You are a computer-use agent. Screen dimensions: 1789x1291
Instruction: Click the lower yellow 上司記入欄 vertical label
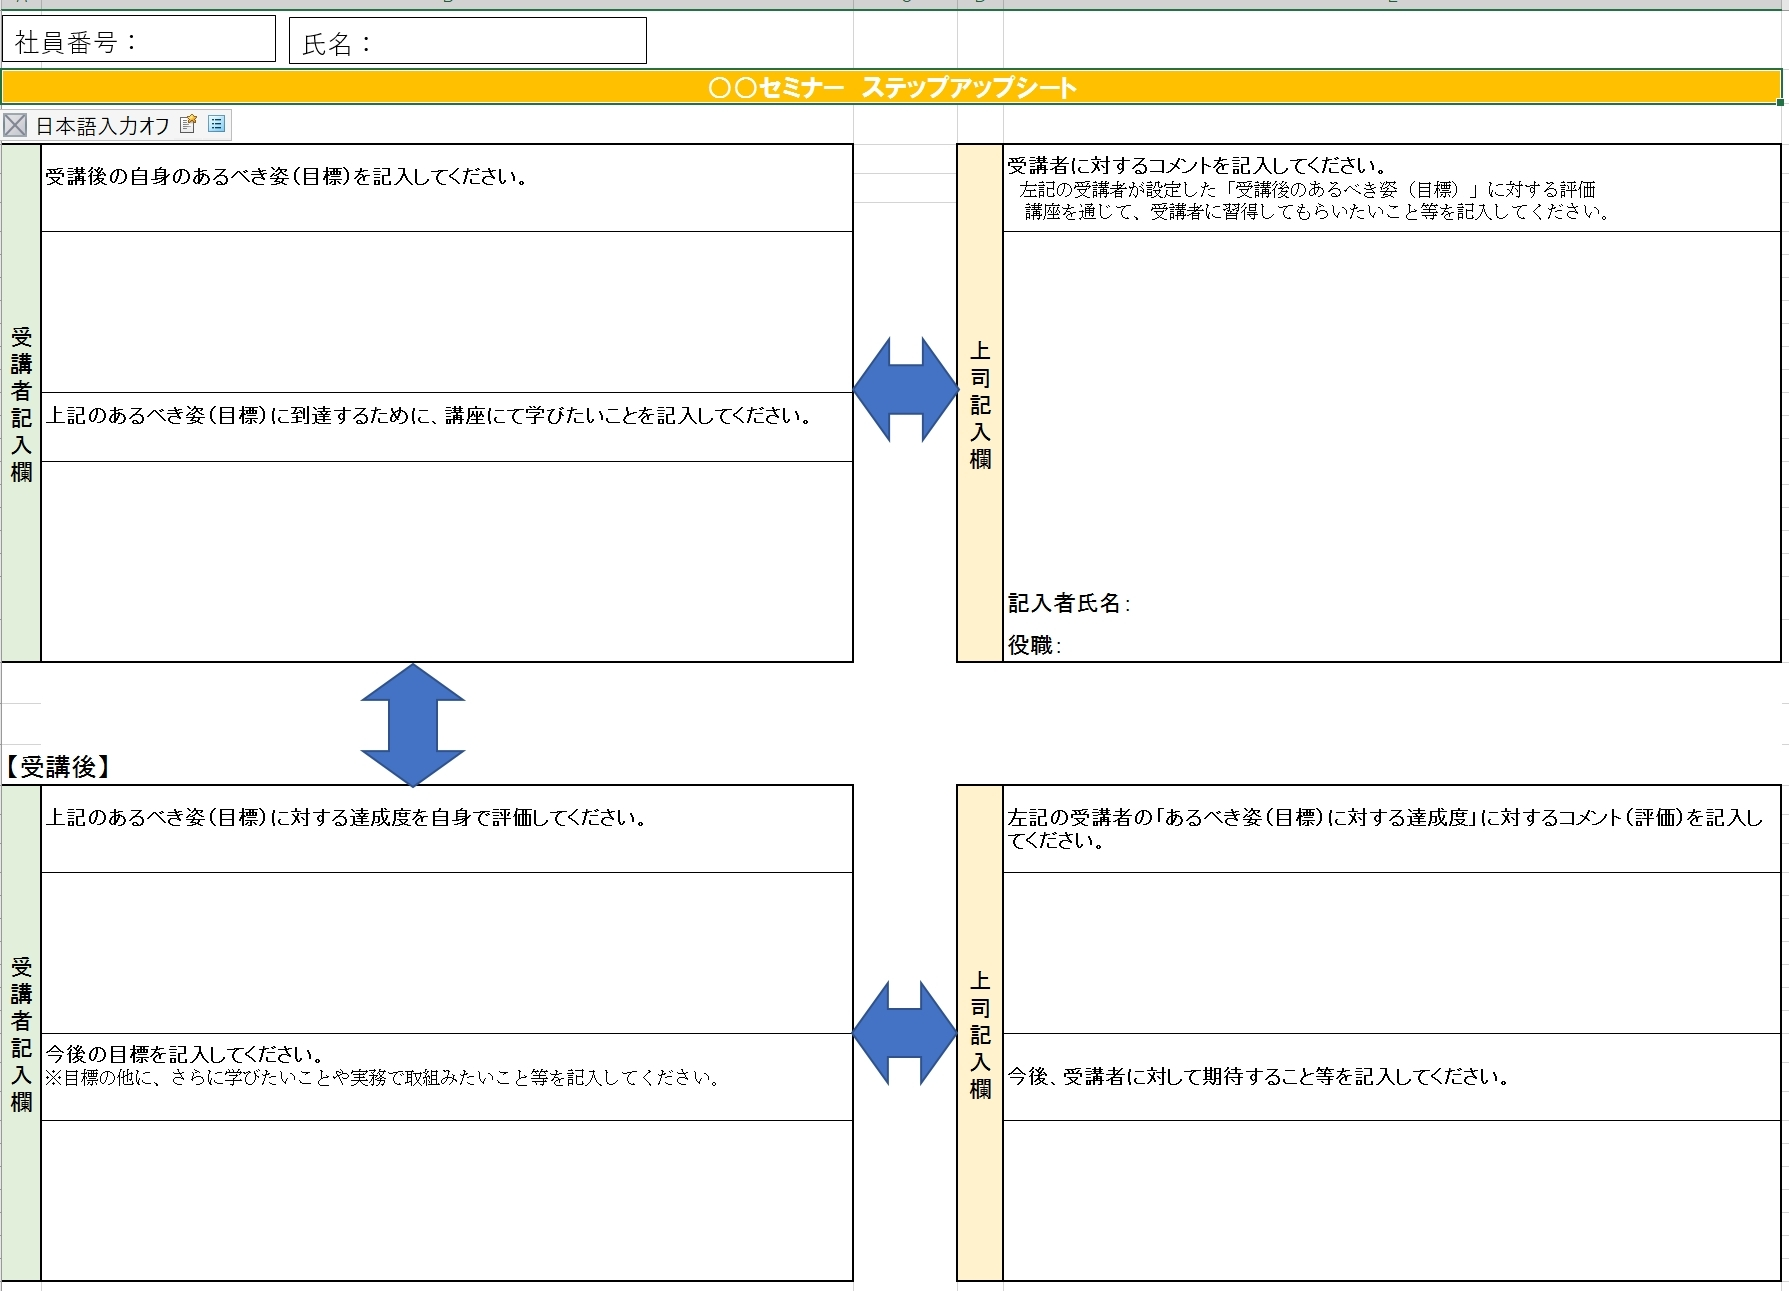pos(980,1033)
